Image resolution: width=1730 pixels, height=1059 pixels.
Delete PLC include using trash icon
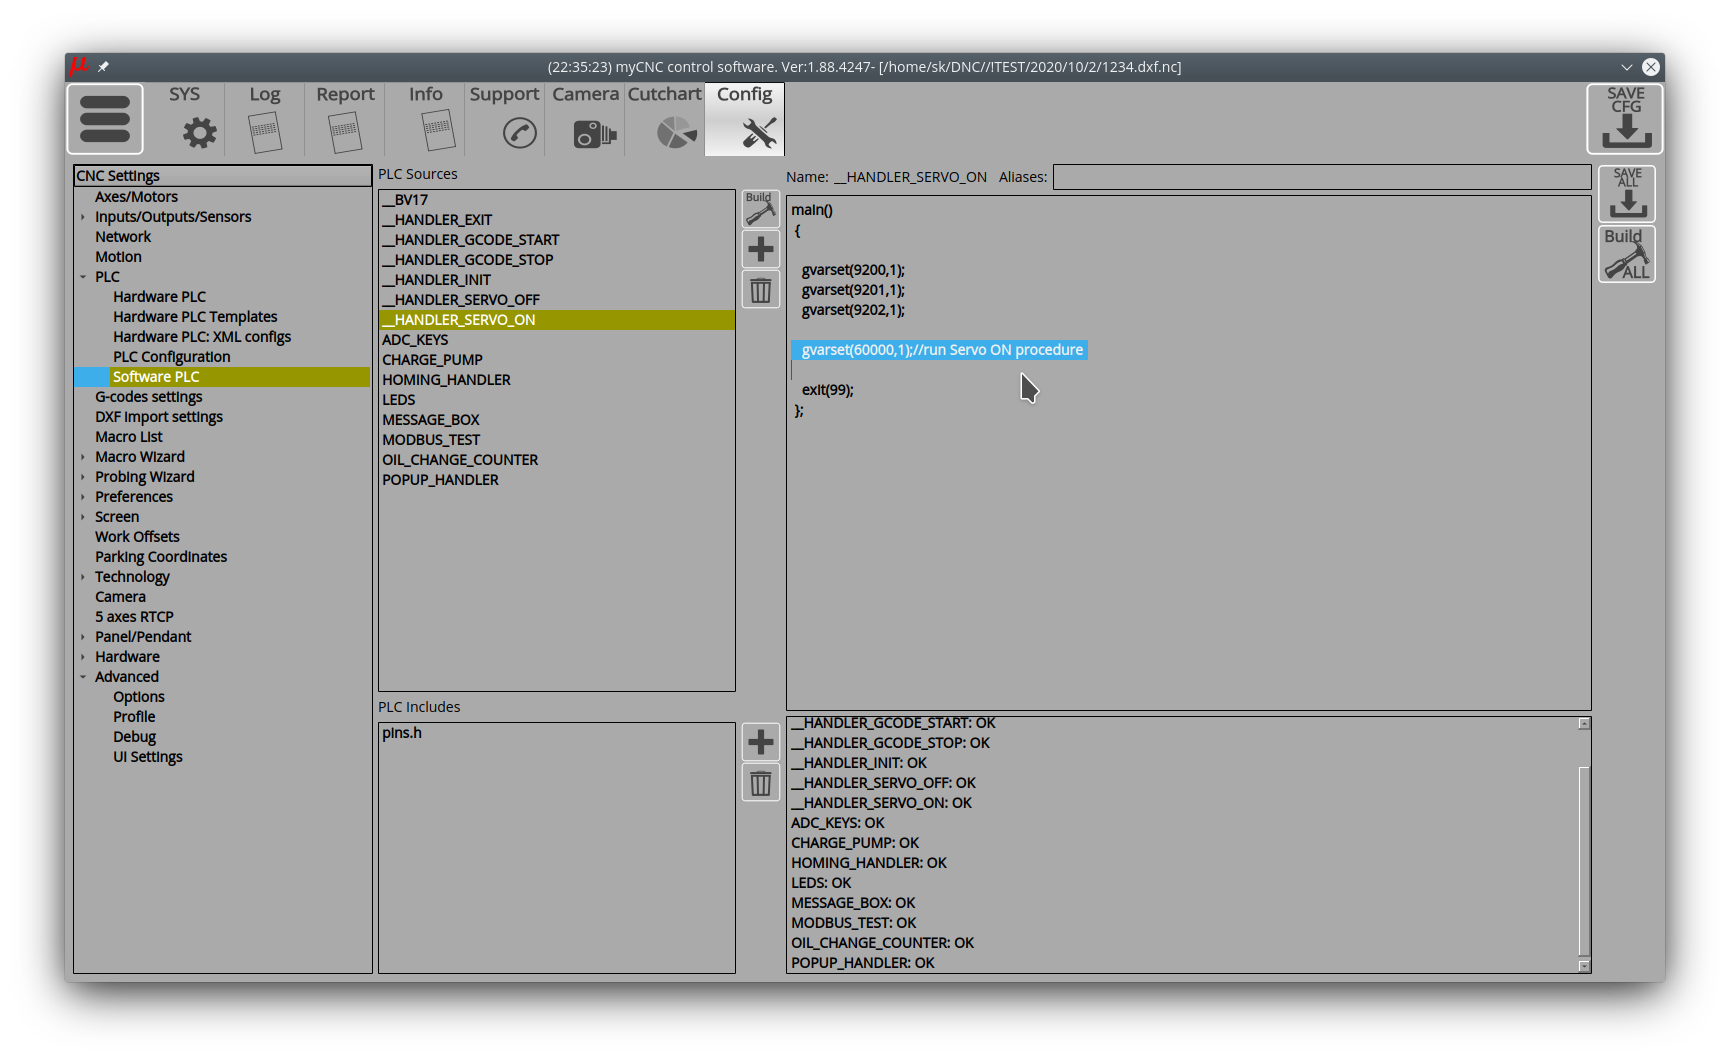coord(760,783)
